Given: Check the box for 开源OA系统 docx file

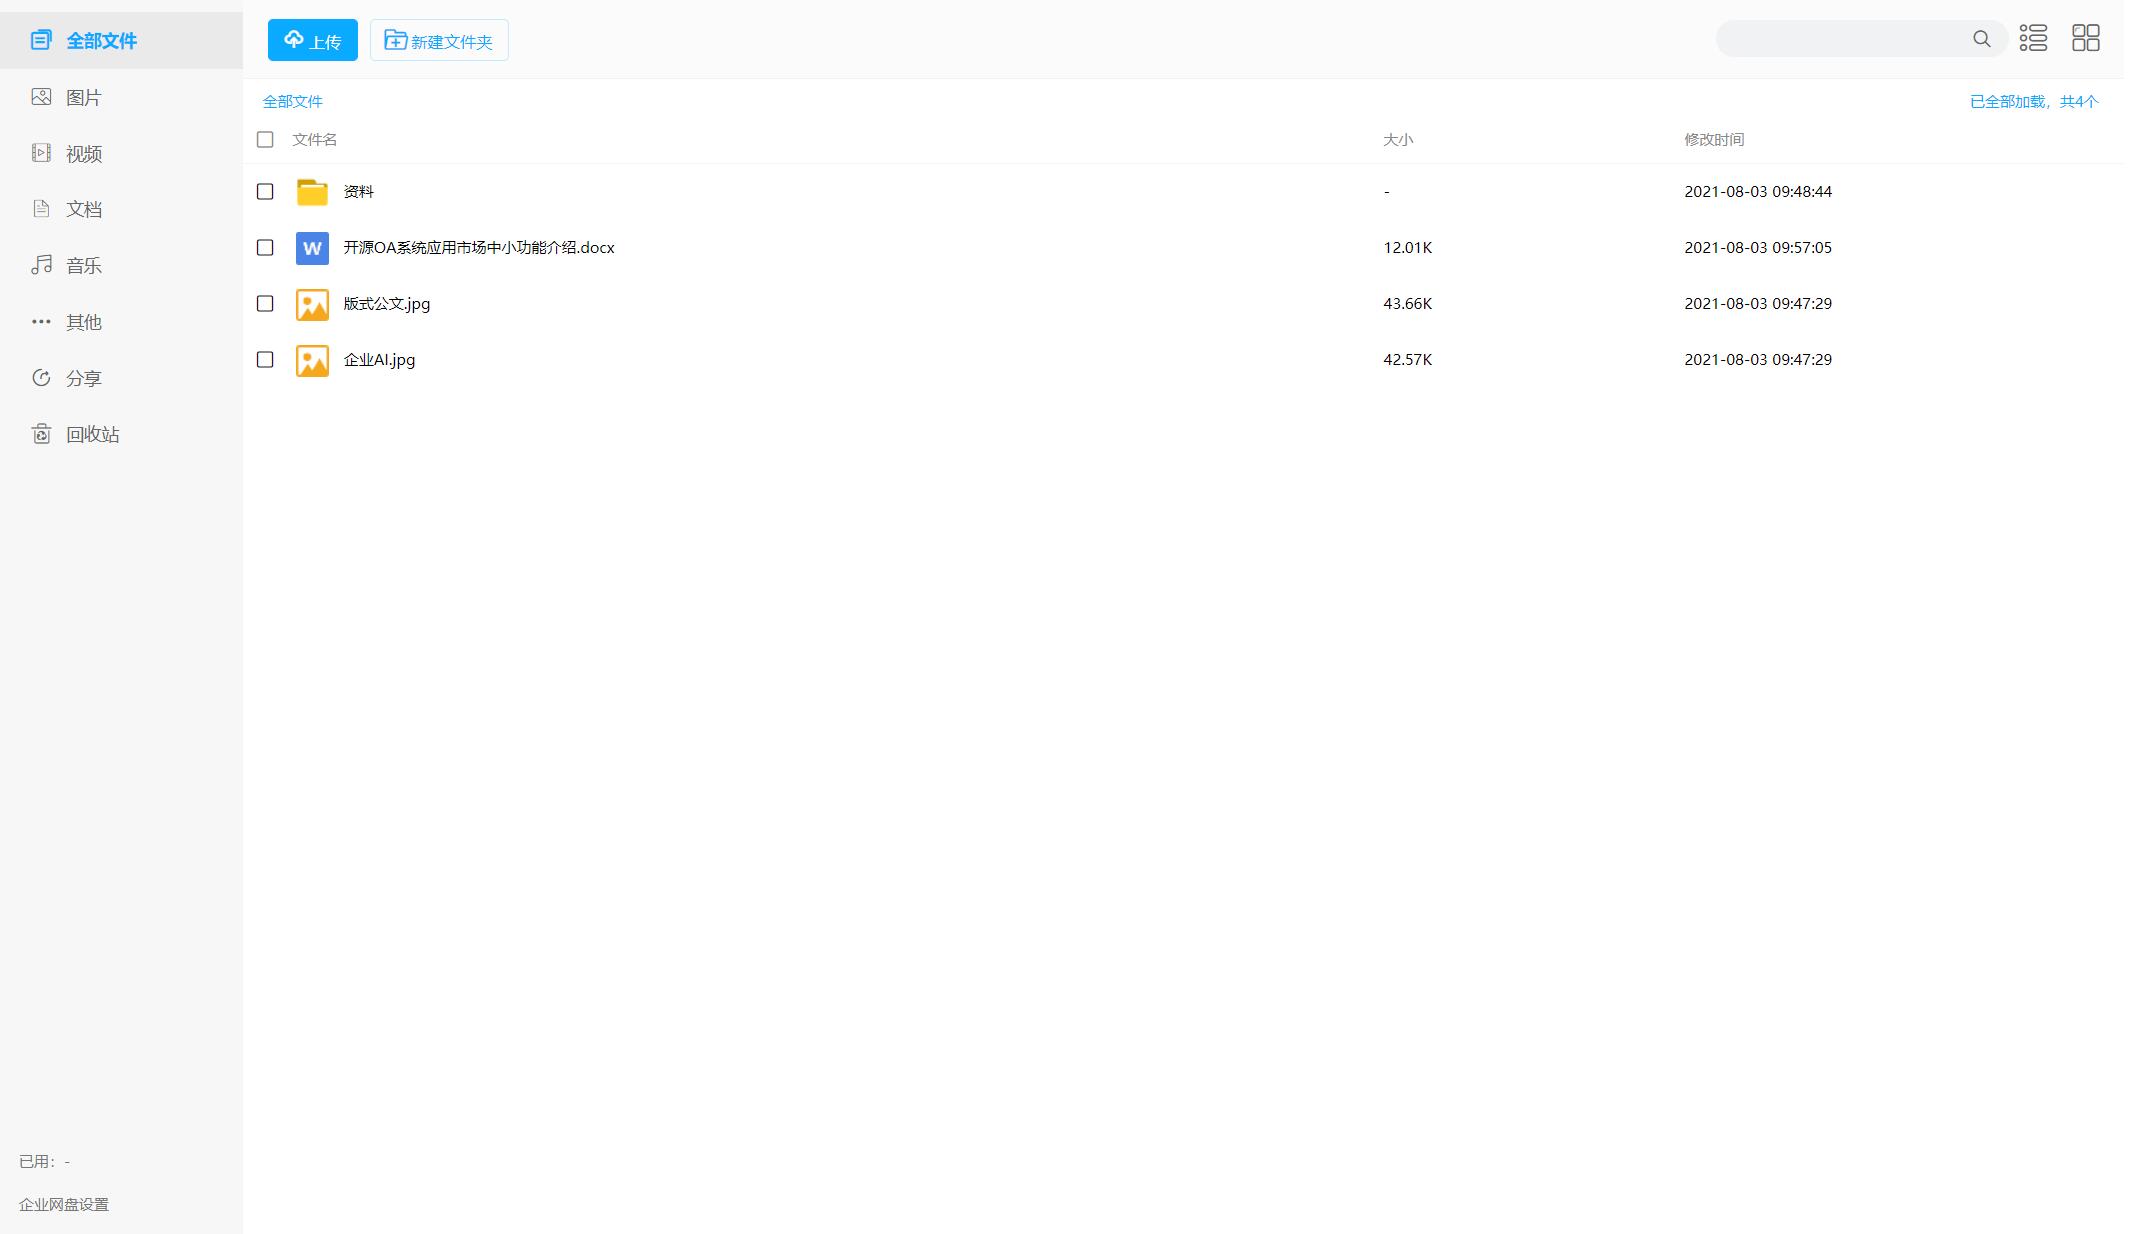Looking at the screenshot, I should [265, 247].
